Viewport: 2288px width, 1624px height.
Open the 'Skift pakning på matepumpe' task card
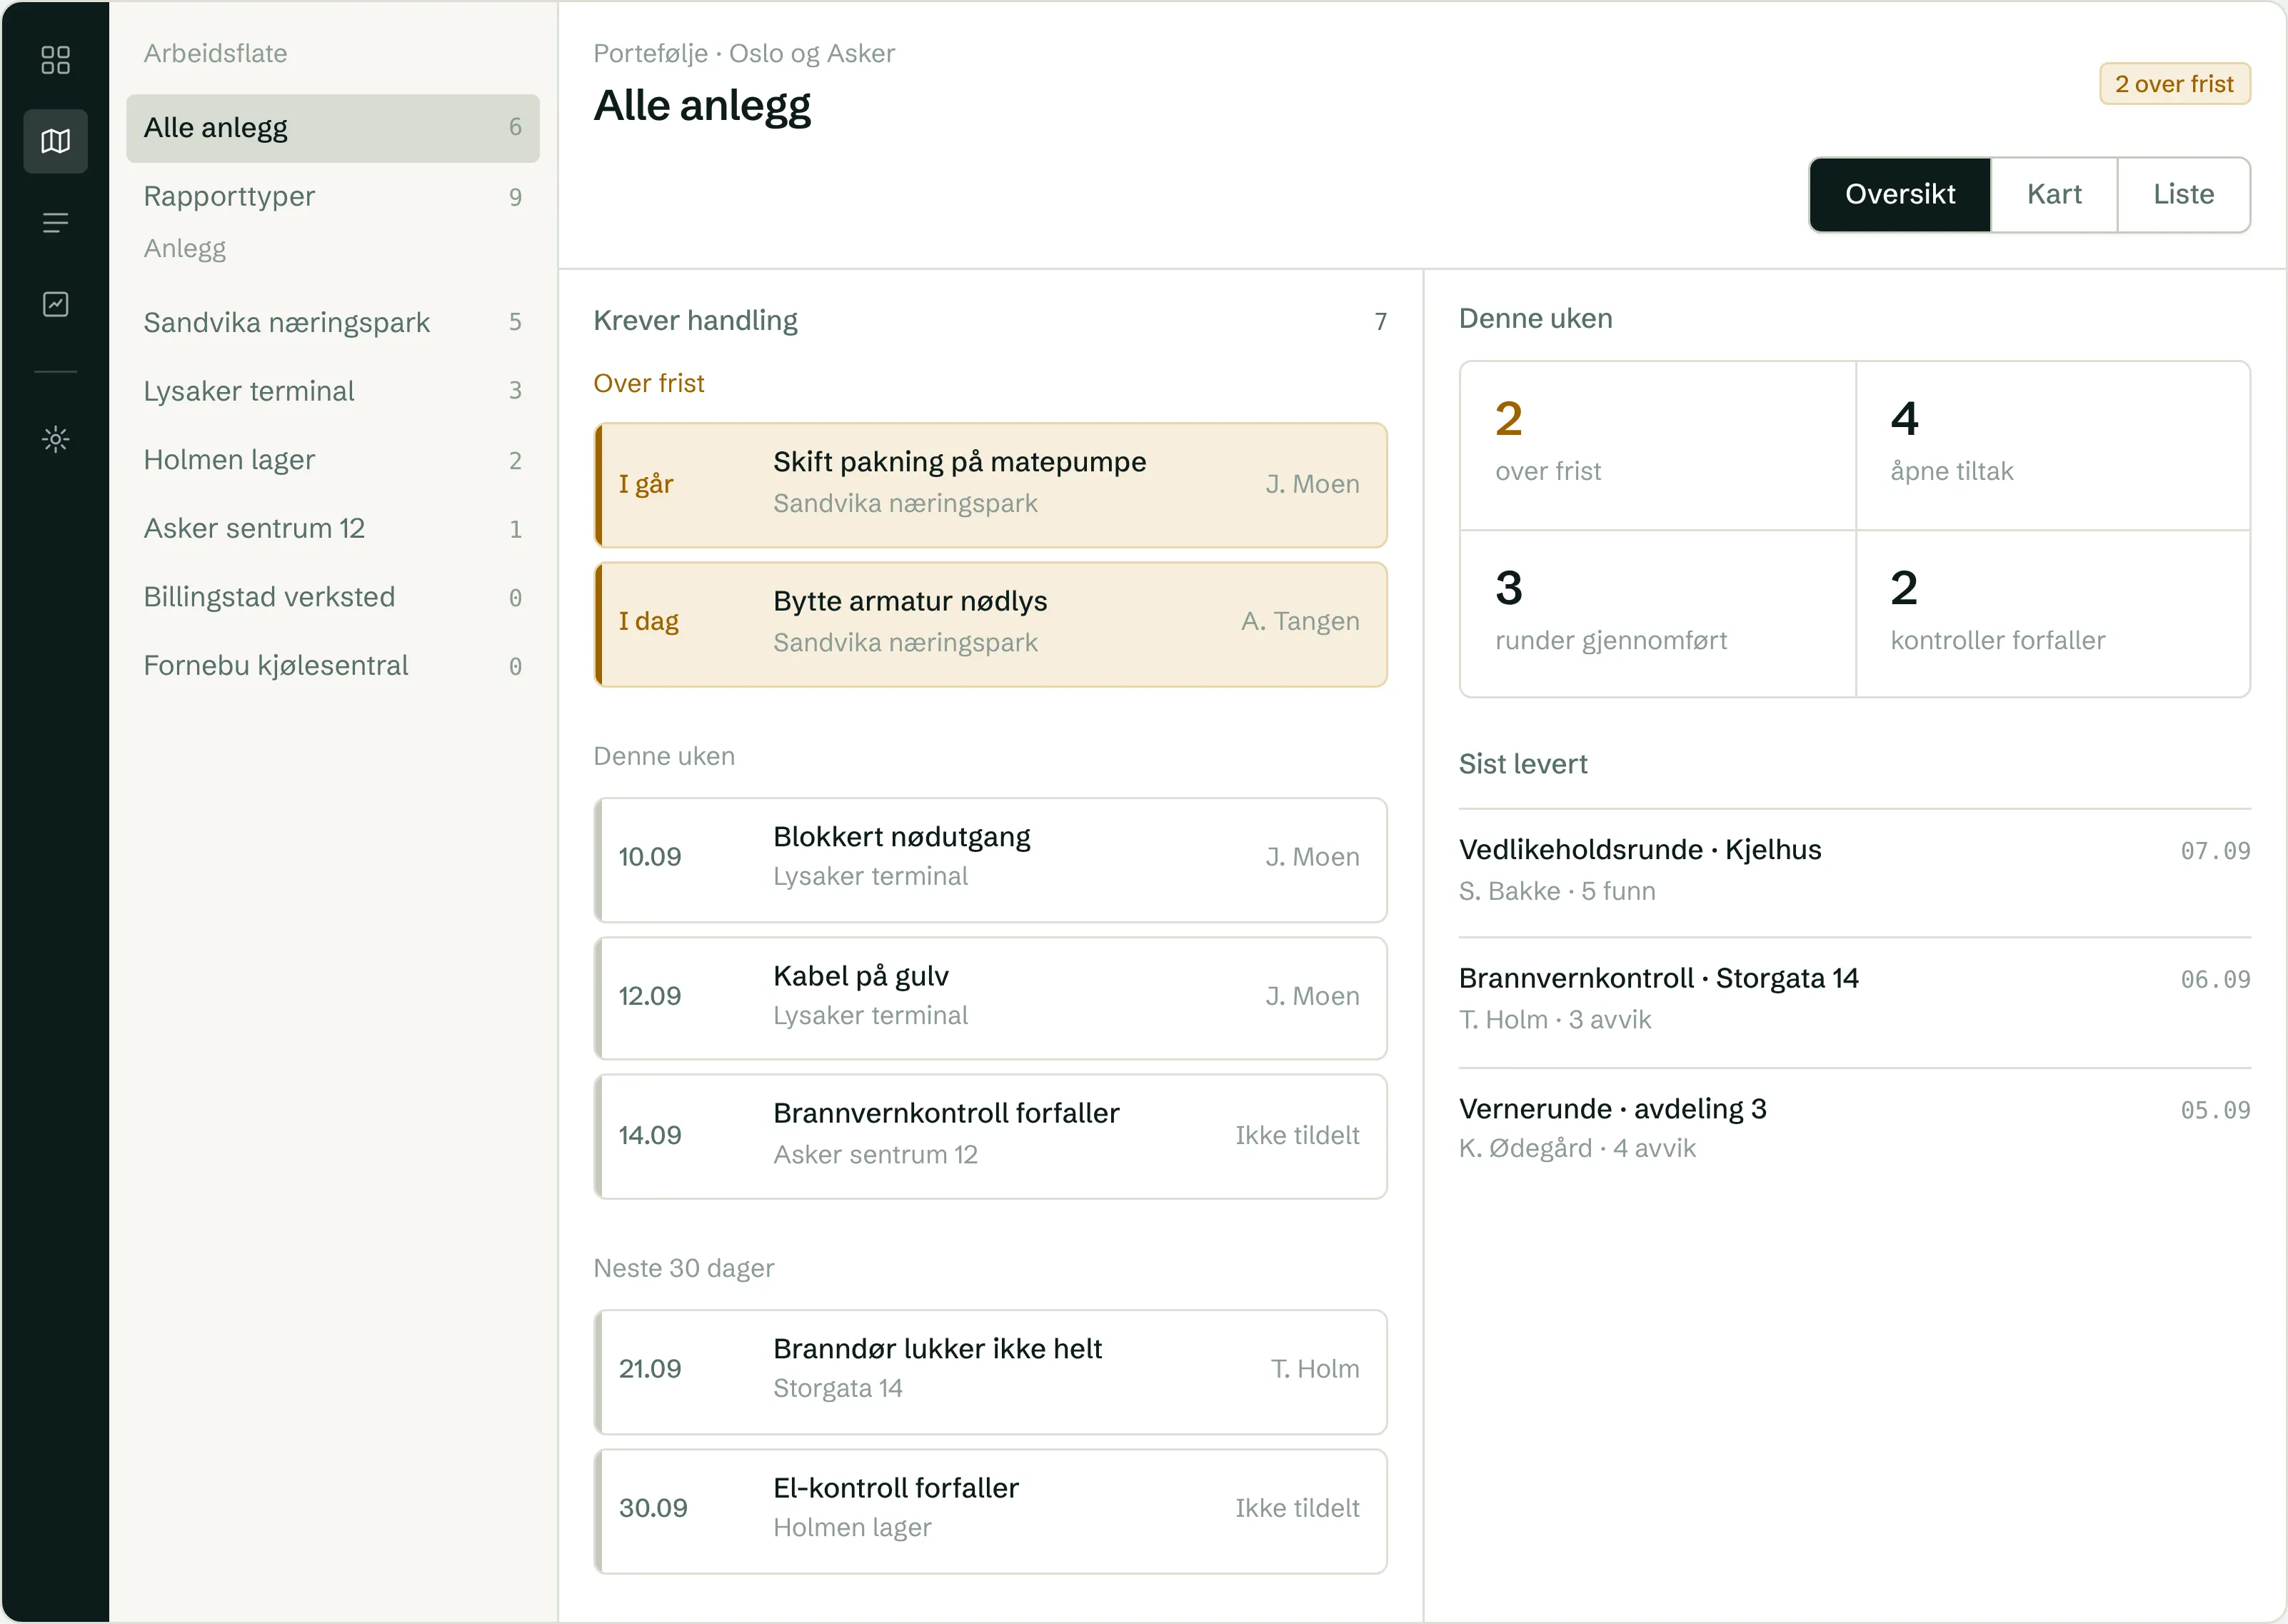coord(990,485)
